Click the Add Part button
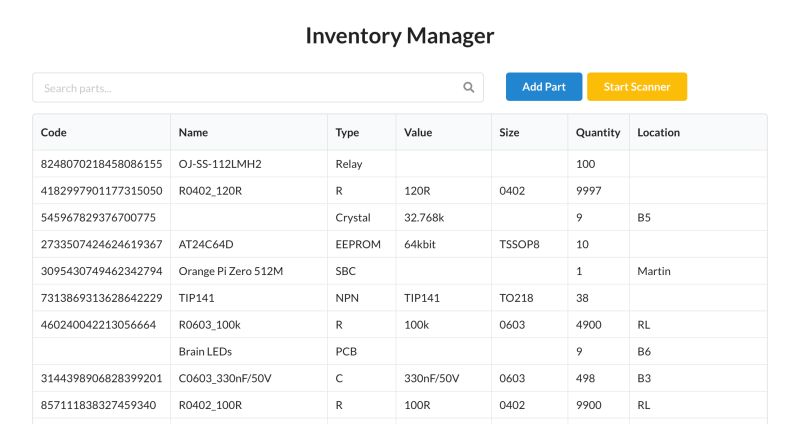Viewport: 800px width, 424px height. [x=544, y=87]
